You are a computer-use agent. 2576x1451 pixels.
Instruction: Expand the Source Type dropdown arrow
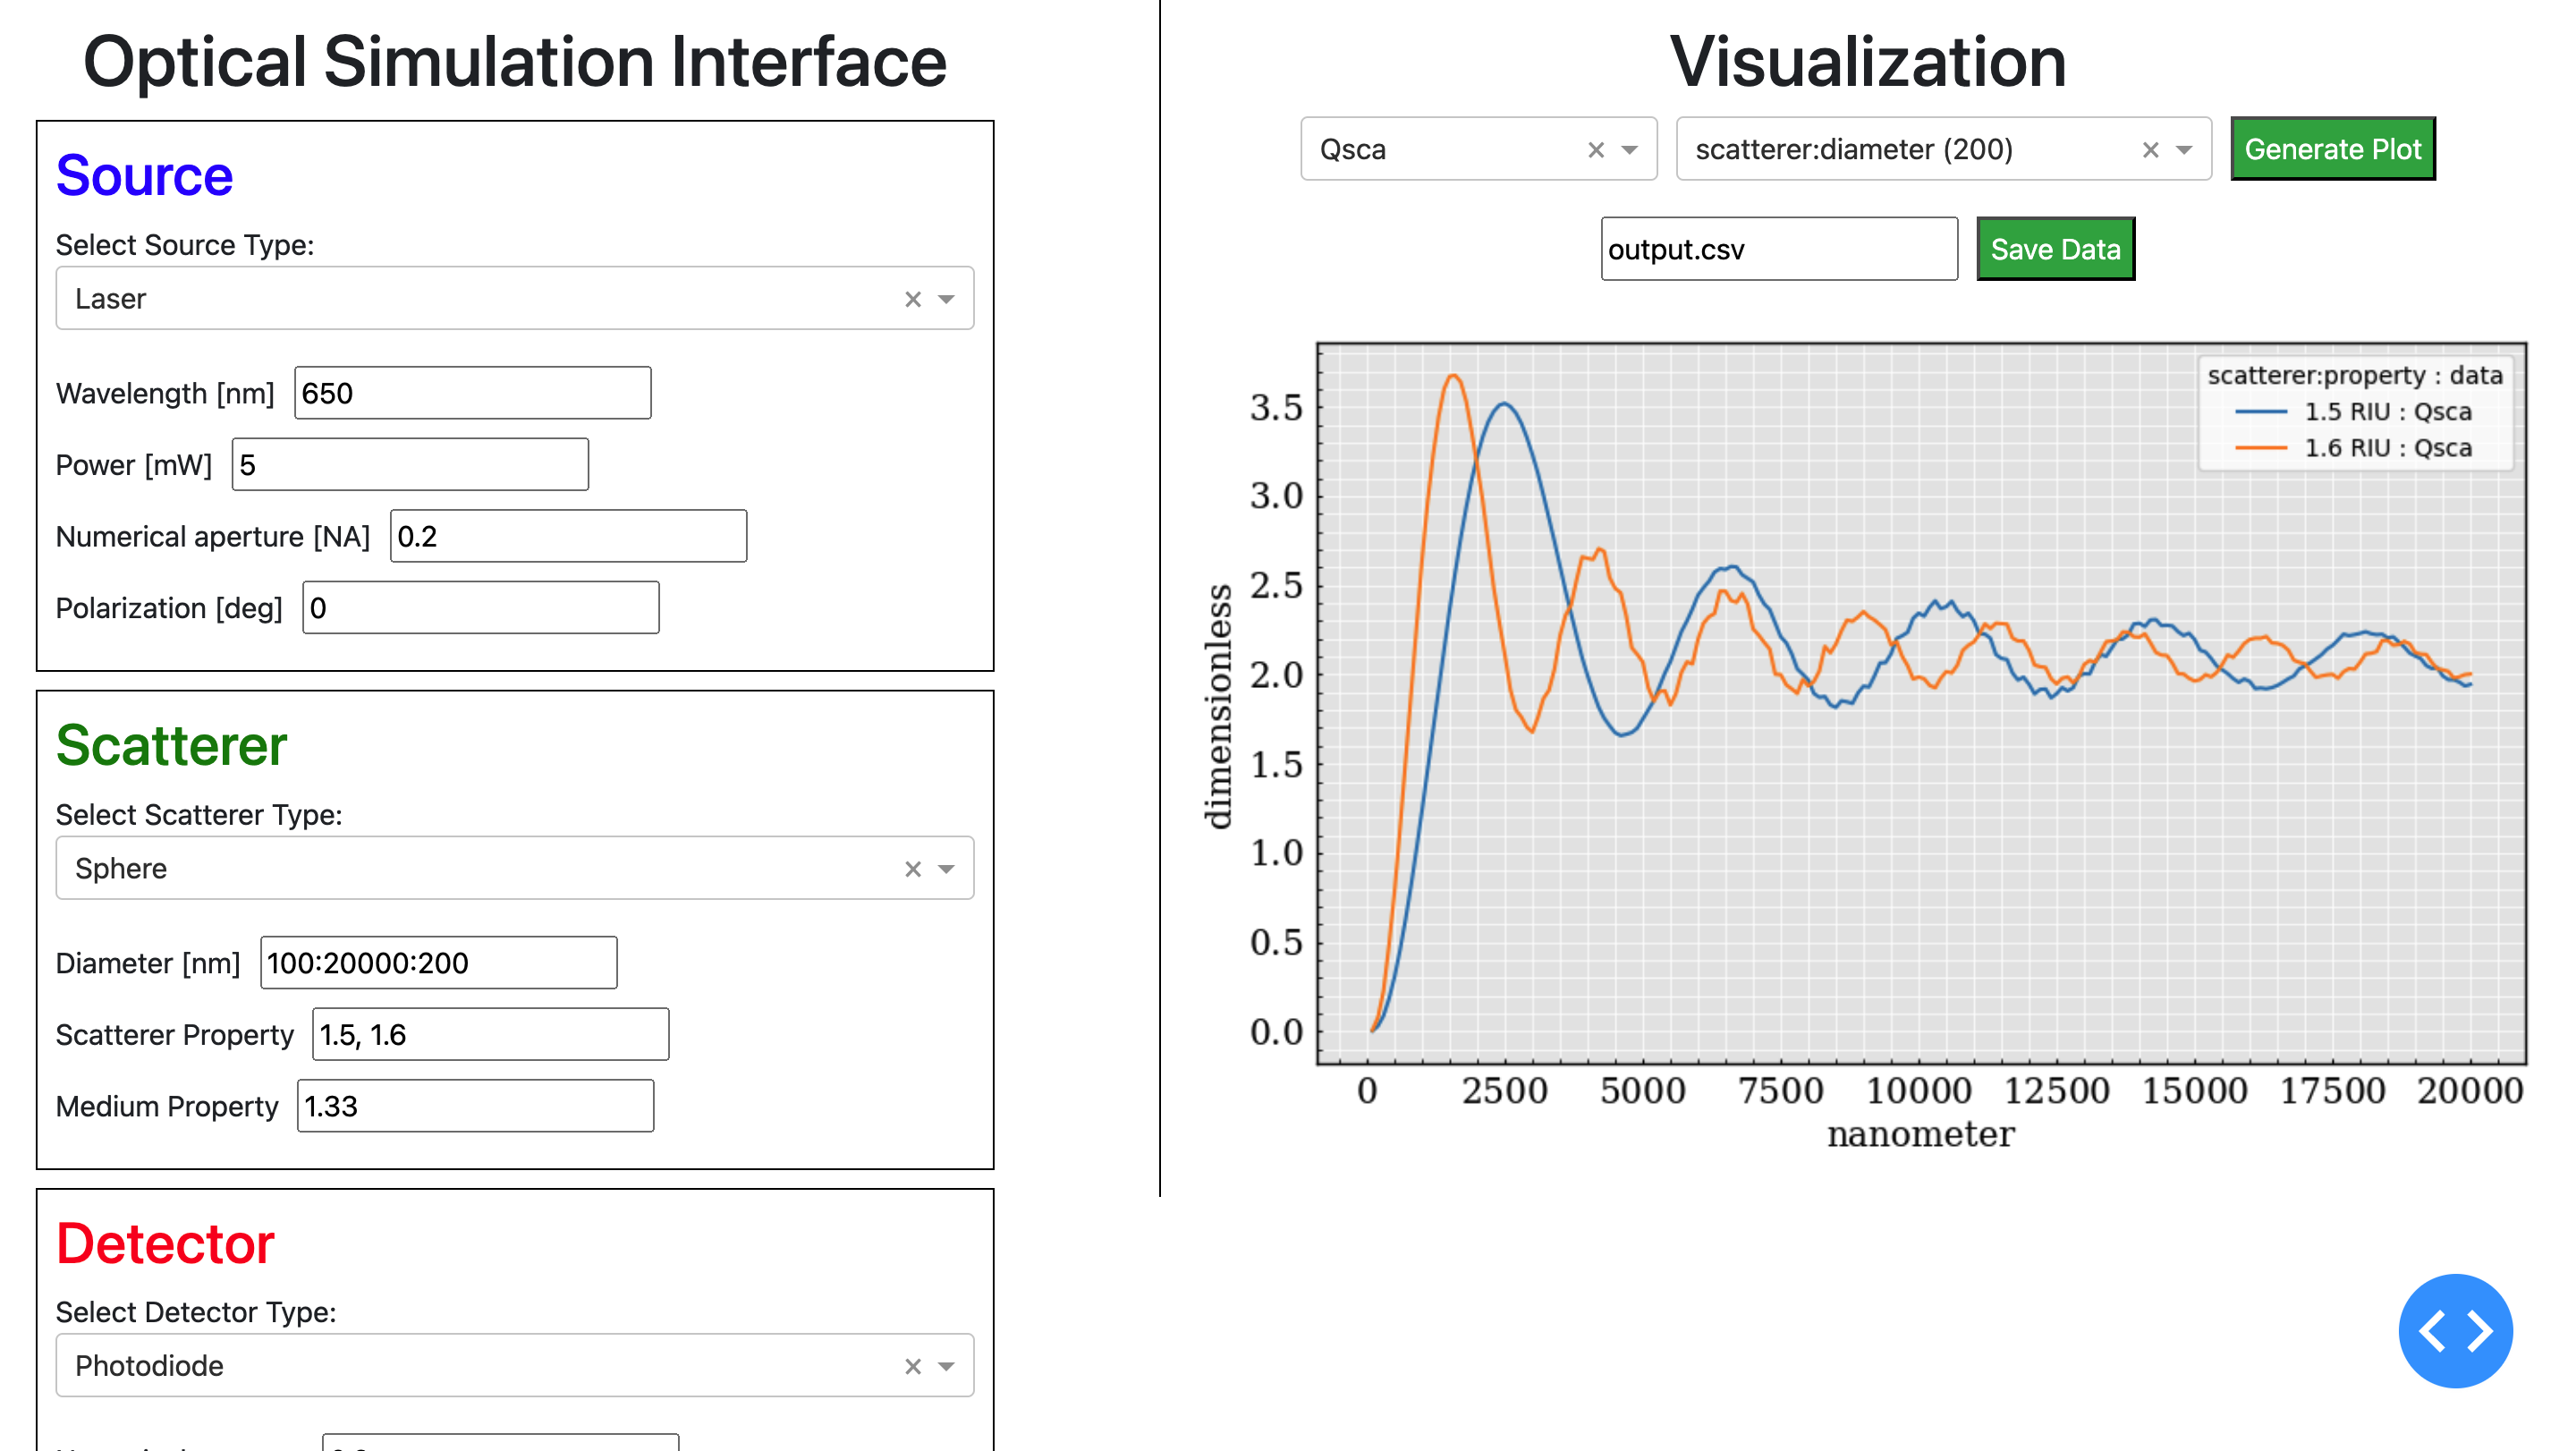tap(946, 299)
